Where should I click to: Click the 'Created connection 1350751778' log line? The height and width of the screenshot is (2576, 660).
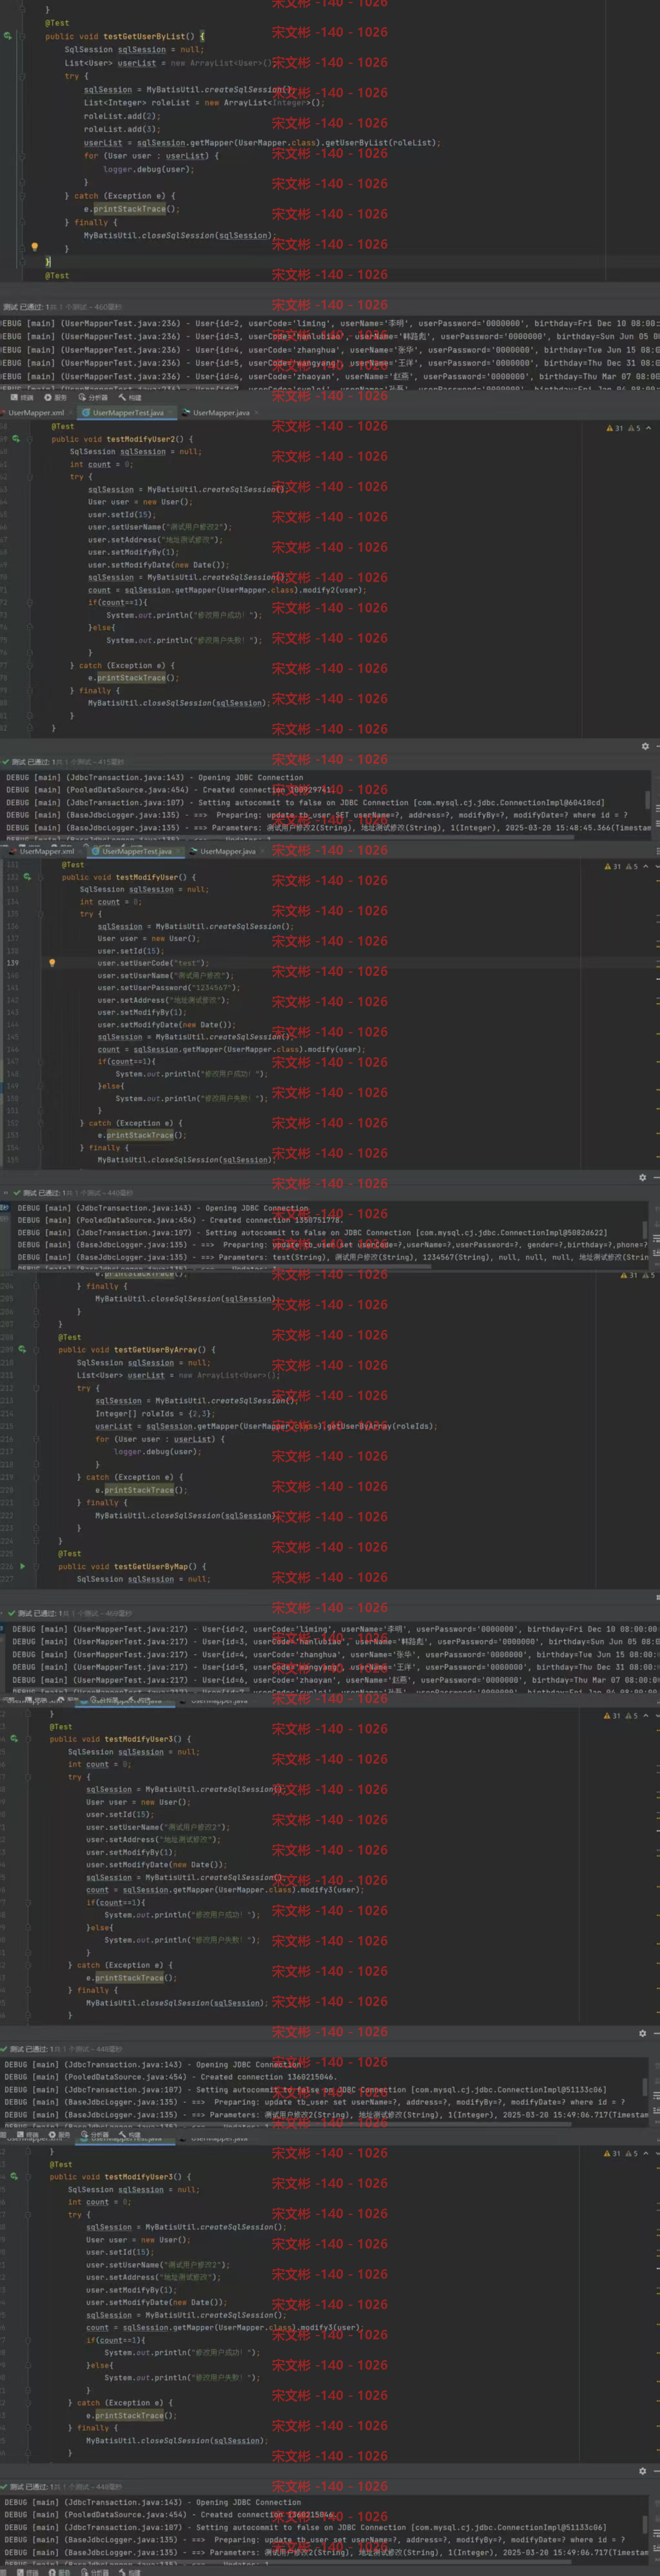click(180, 1220)
